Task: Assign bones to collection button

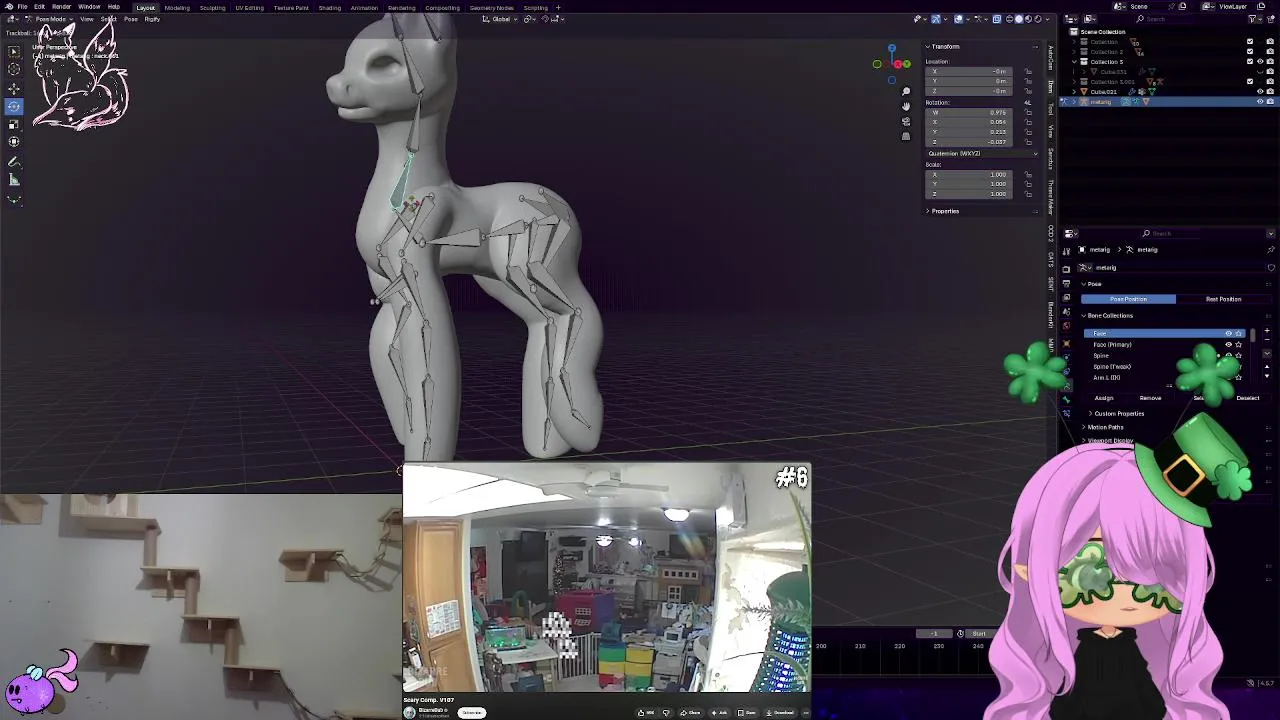Action: [x=1104, y=398]
